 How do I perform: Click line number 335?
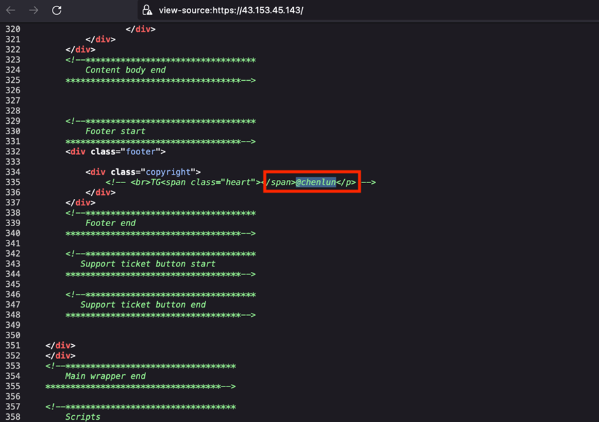[13, 182]
